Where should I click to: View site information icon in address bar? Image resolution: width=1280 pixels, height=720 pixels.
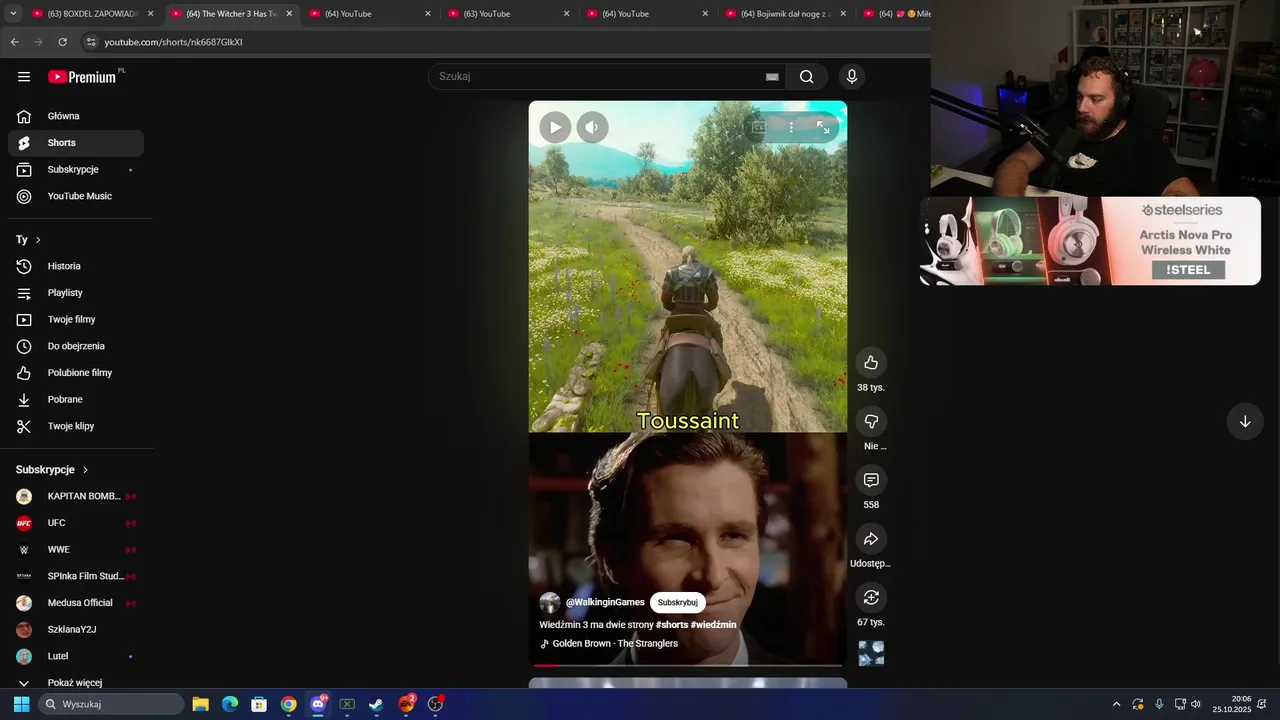tap(91, 42)
